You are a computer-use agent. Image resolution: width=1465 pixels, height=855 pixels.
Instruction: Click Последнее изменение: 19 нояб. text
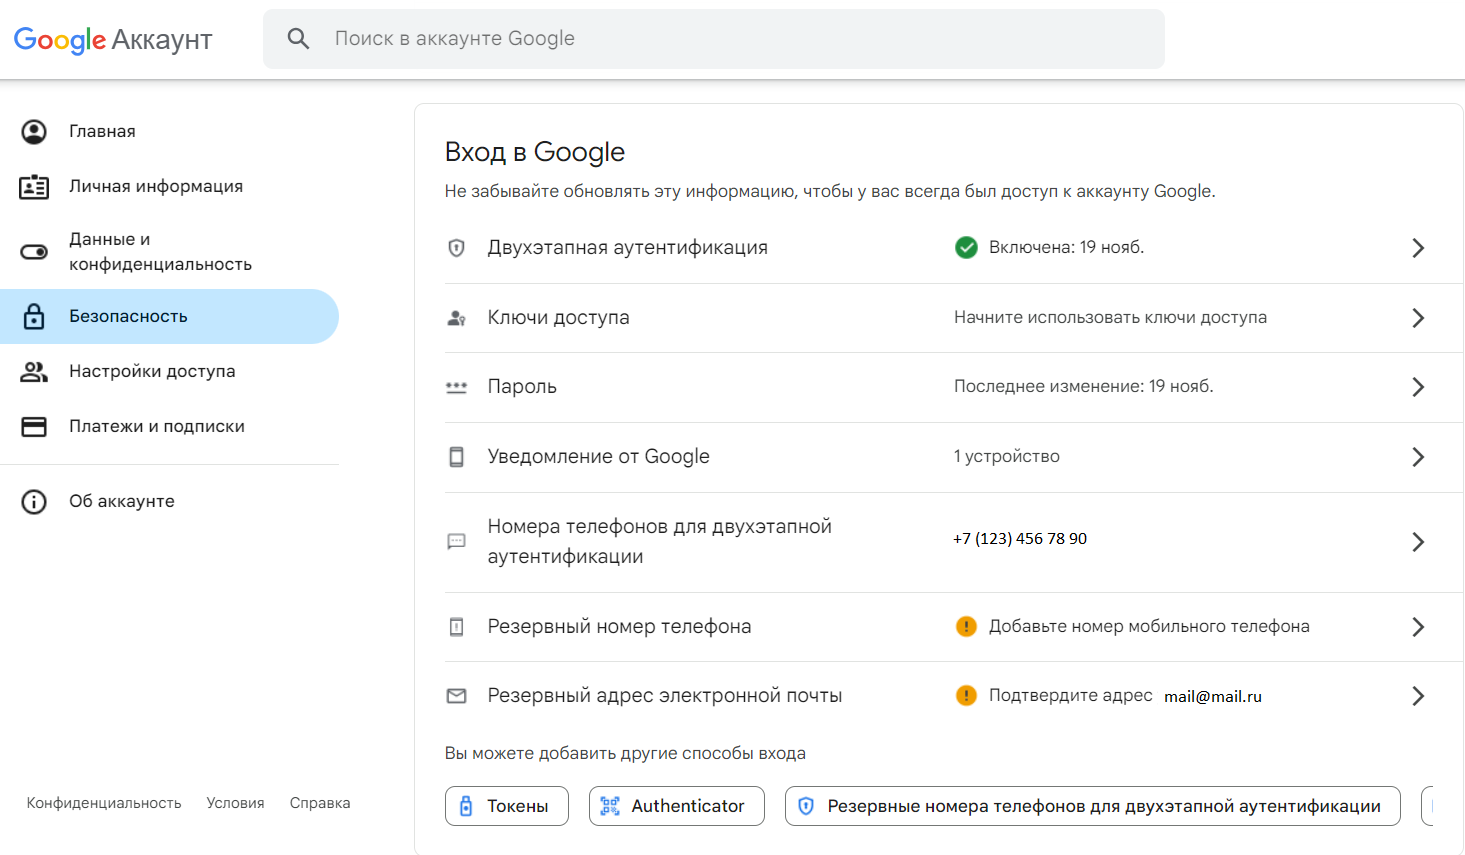coord(1084,387)
